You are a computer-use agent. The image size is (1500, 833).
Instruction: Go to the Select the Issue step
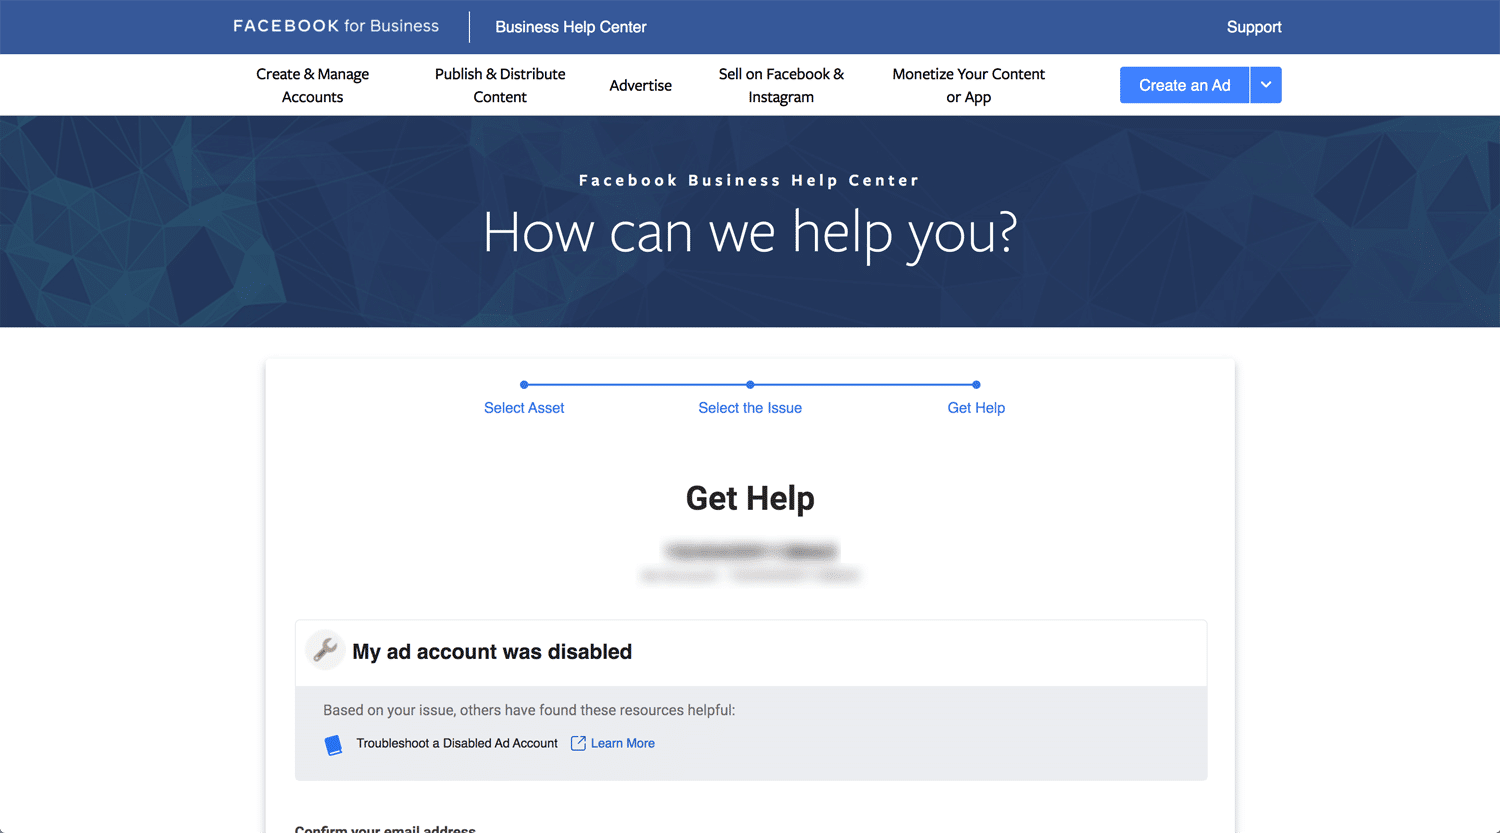[750, 408]
